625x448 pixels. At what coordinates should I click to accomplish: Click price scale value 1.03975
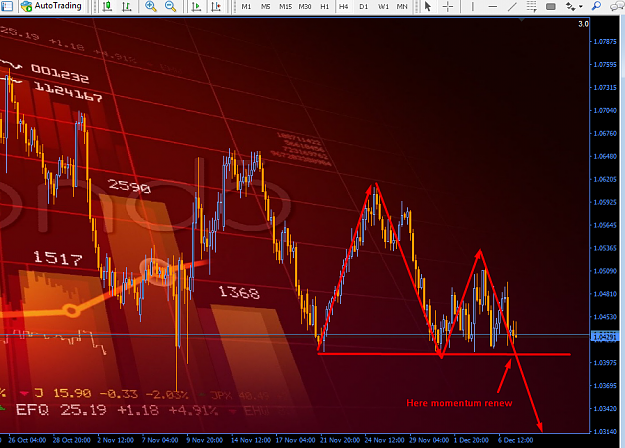pos(605,363)
